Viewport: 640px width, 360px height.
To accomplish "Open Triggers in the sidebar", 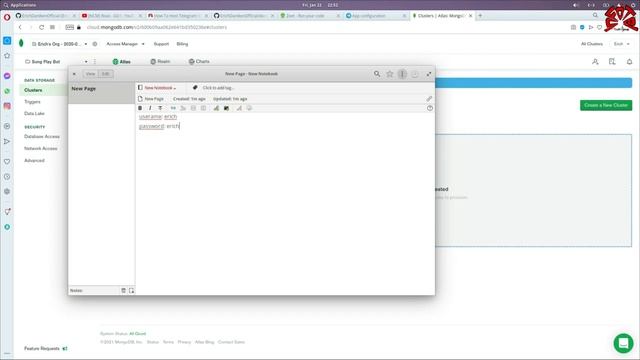I will click(32, 102).
